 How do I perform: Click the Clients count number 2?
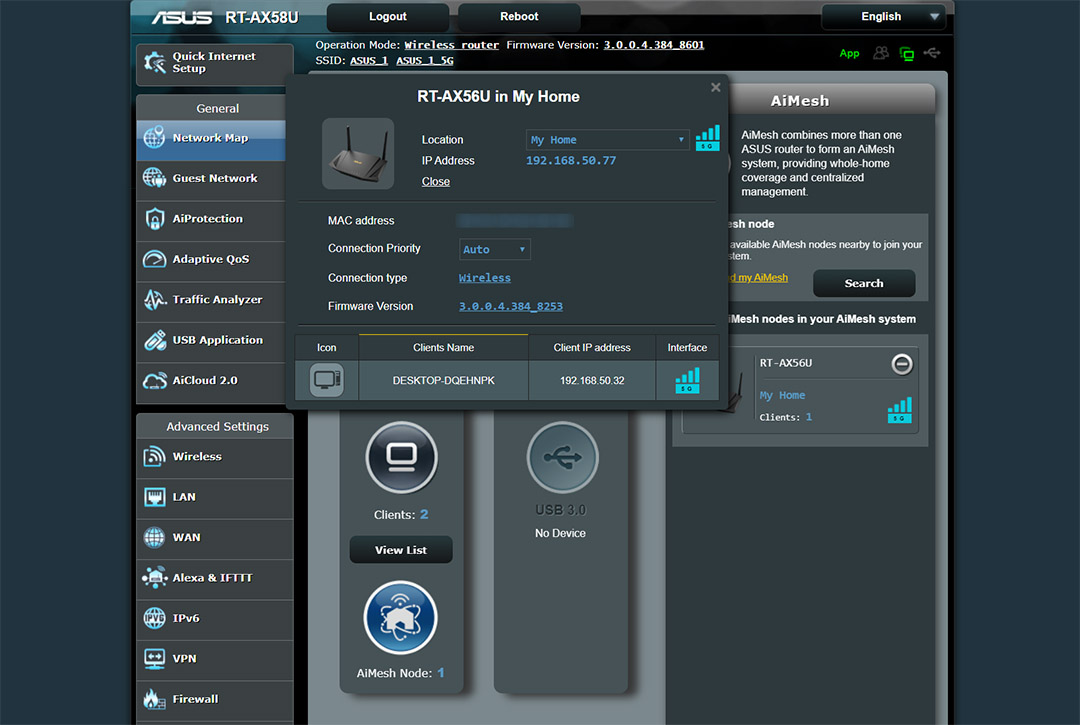pyautogui.click(x=424, y=514)
